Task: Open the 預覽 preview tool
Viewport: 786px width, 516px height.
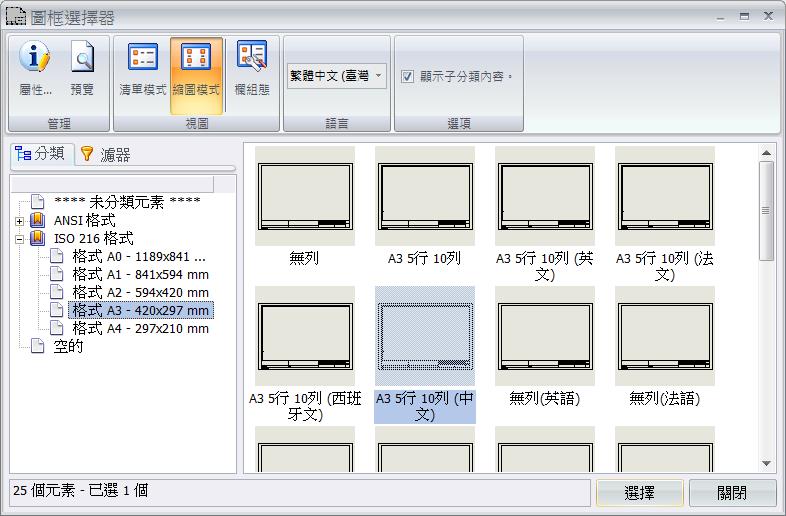Action: click(82, 60)
